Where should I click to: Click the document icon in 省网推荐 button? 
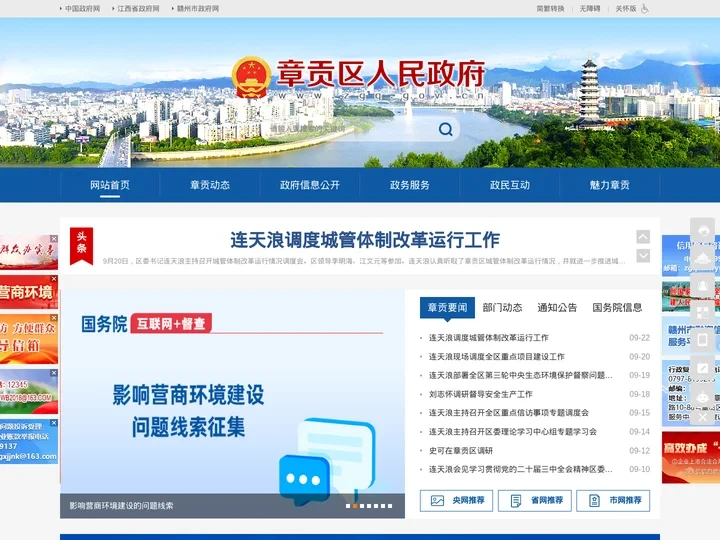coord(516,501)
